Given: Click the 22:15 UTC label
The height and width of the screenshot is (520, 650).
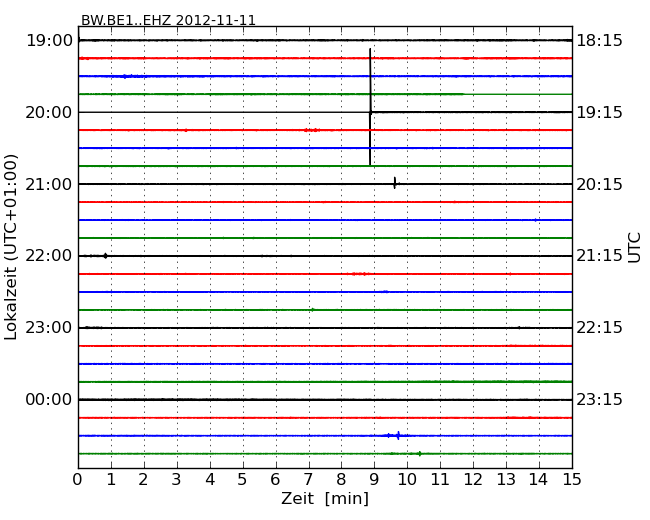Looking at the screenshot, I should (x=599, y=328).
